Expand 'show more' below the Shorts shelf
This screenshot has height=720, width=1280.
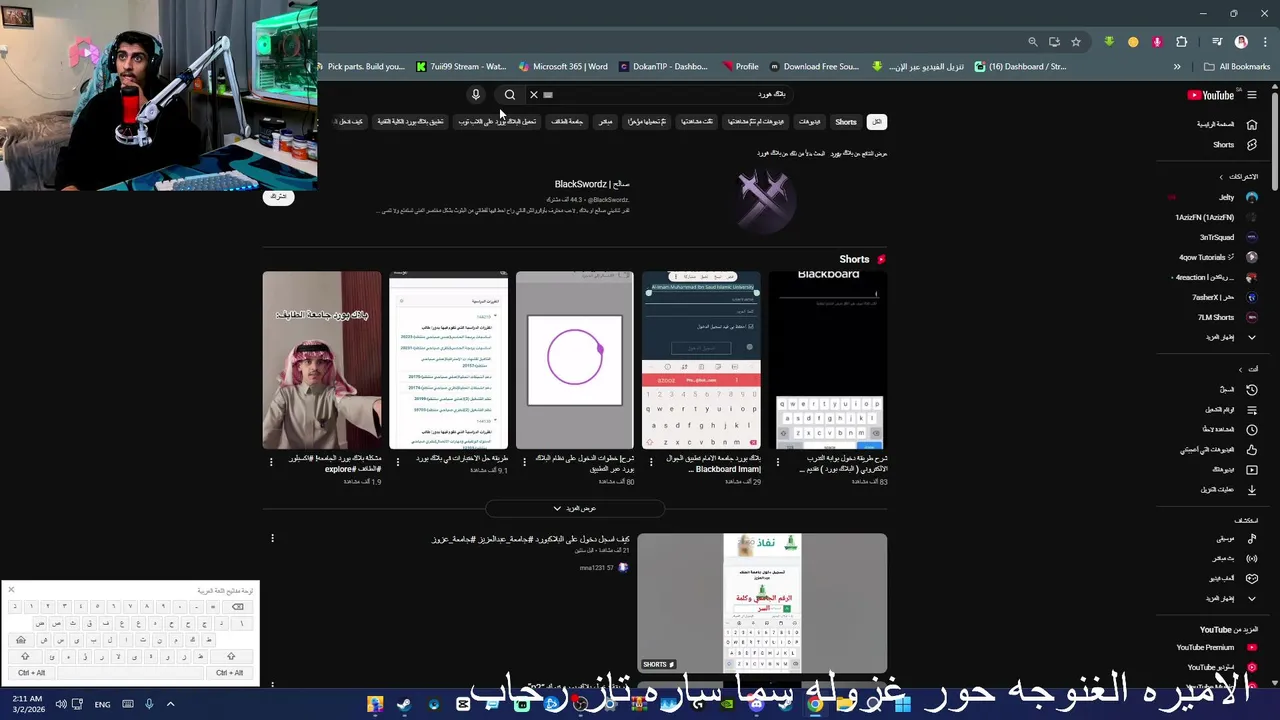pyautogui.click(x=575, y=508)
